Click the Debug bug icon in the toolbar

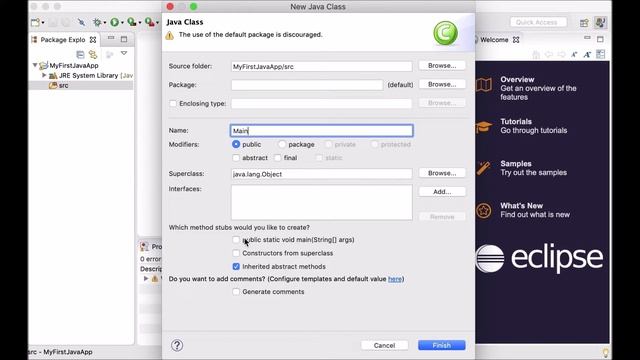pyautogui.click(x=97, y=22)
